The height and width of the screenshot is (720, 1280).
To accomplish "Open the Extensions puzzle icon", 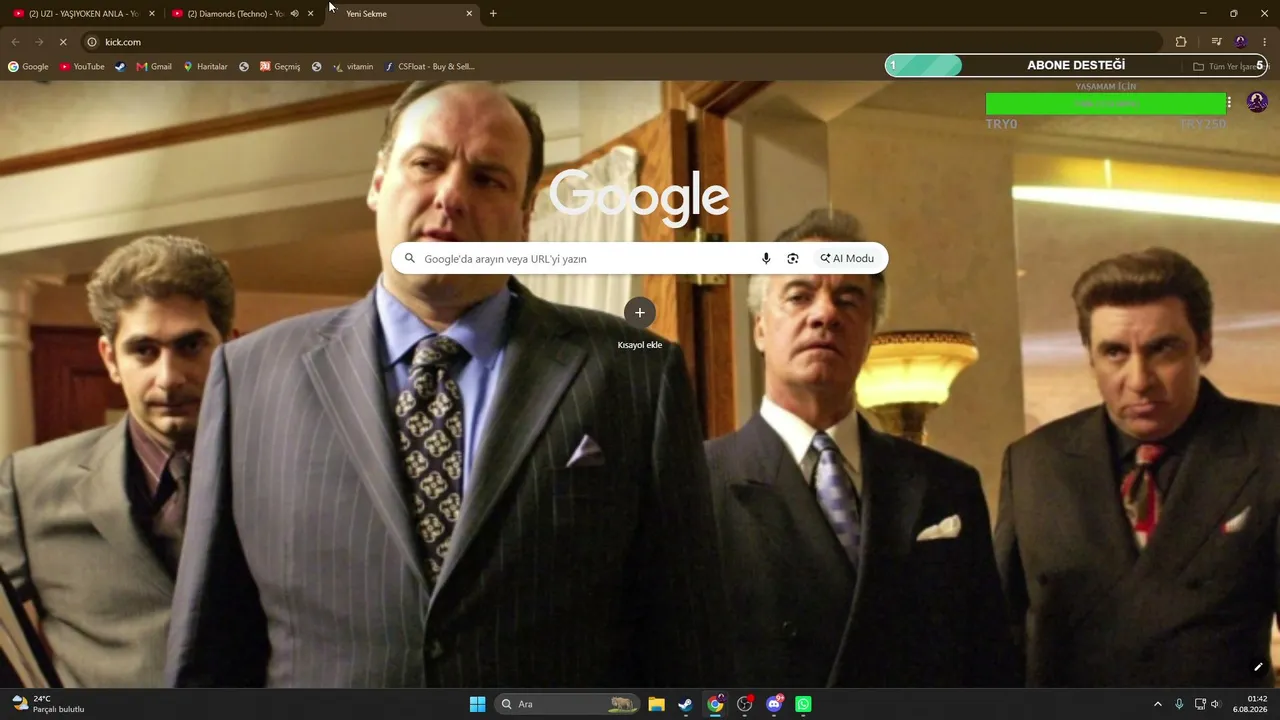I will (x=1181, y=42).
